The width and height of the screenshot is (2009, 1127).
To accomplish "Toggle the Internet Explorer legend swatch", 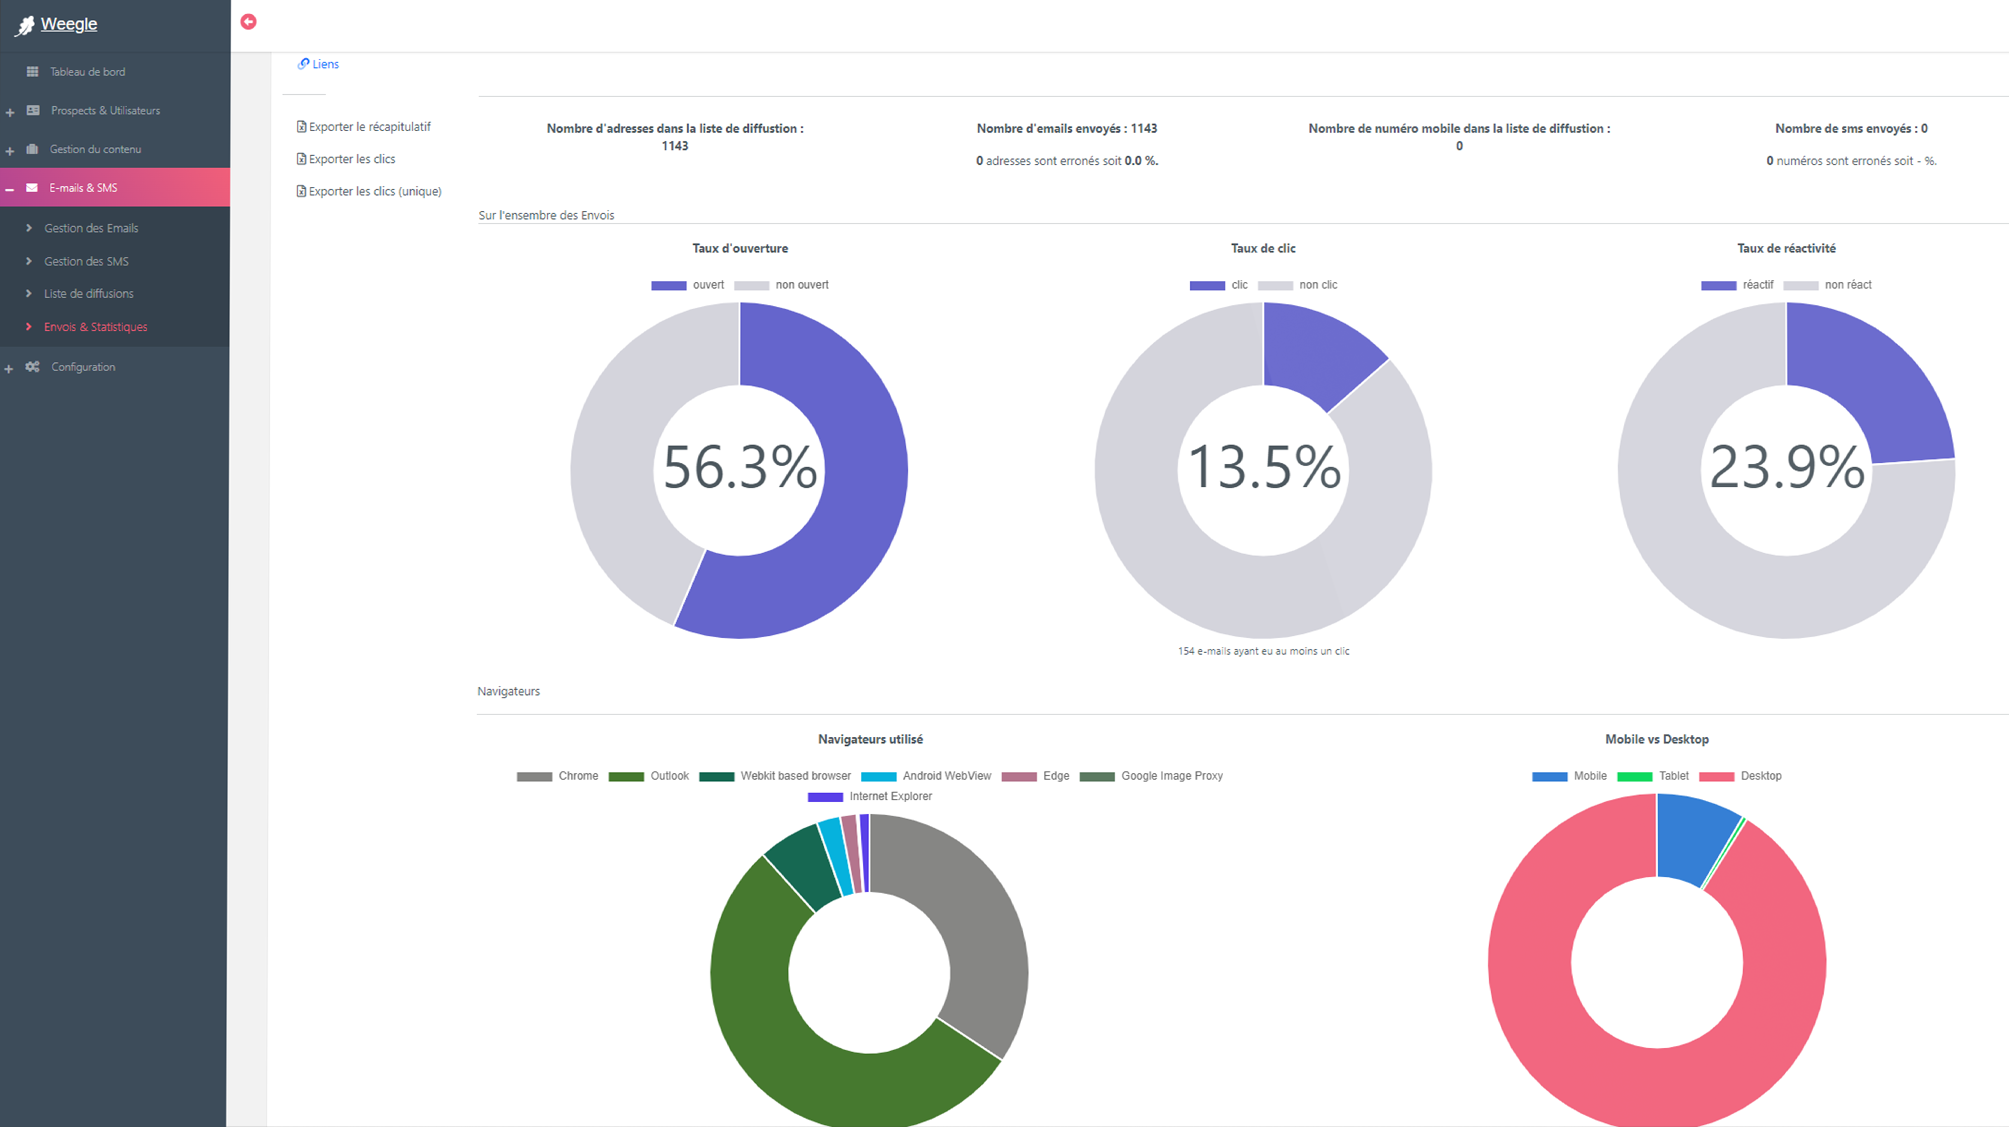I will coord(825,797).
